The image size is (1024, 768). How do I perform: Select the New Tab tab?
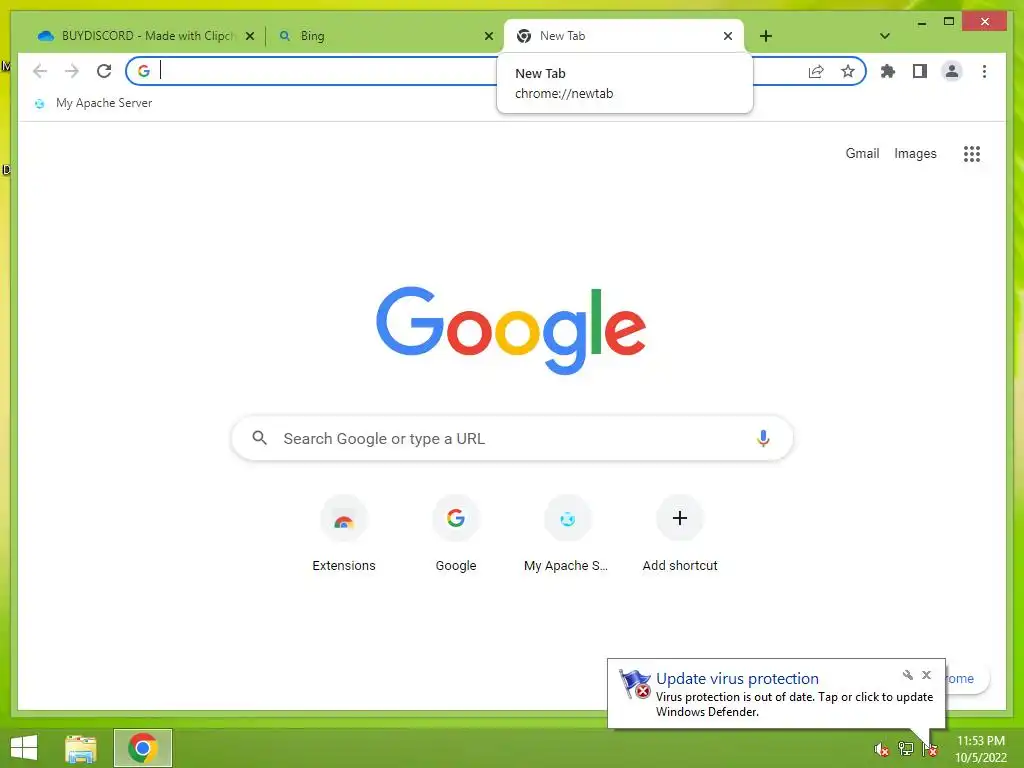pyautogui.click(x=624, y=36)
